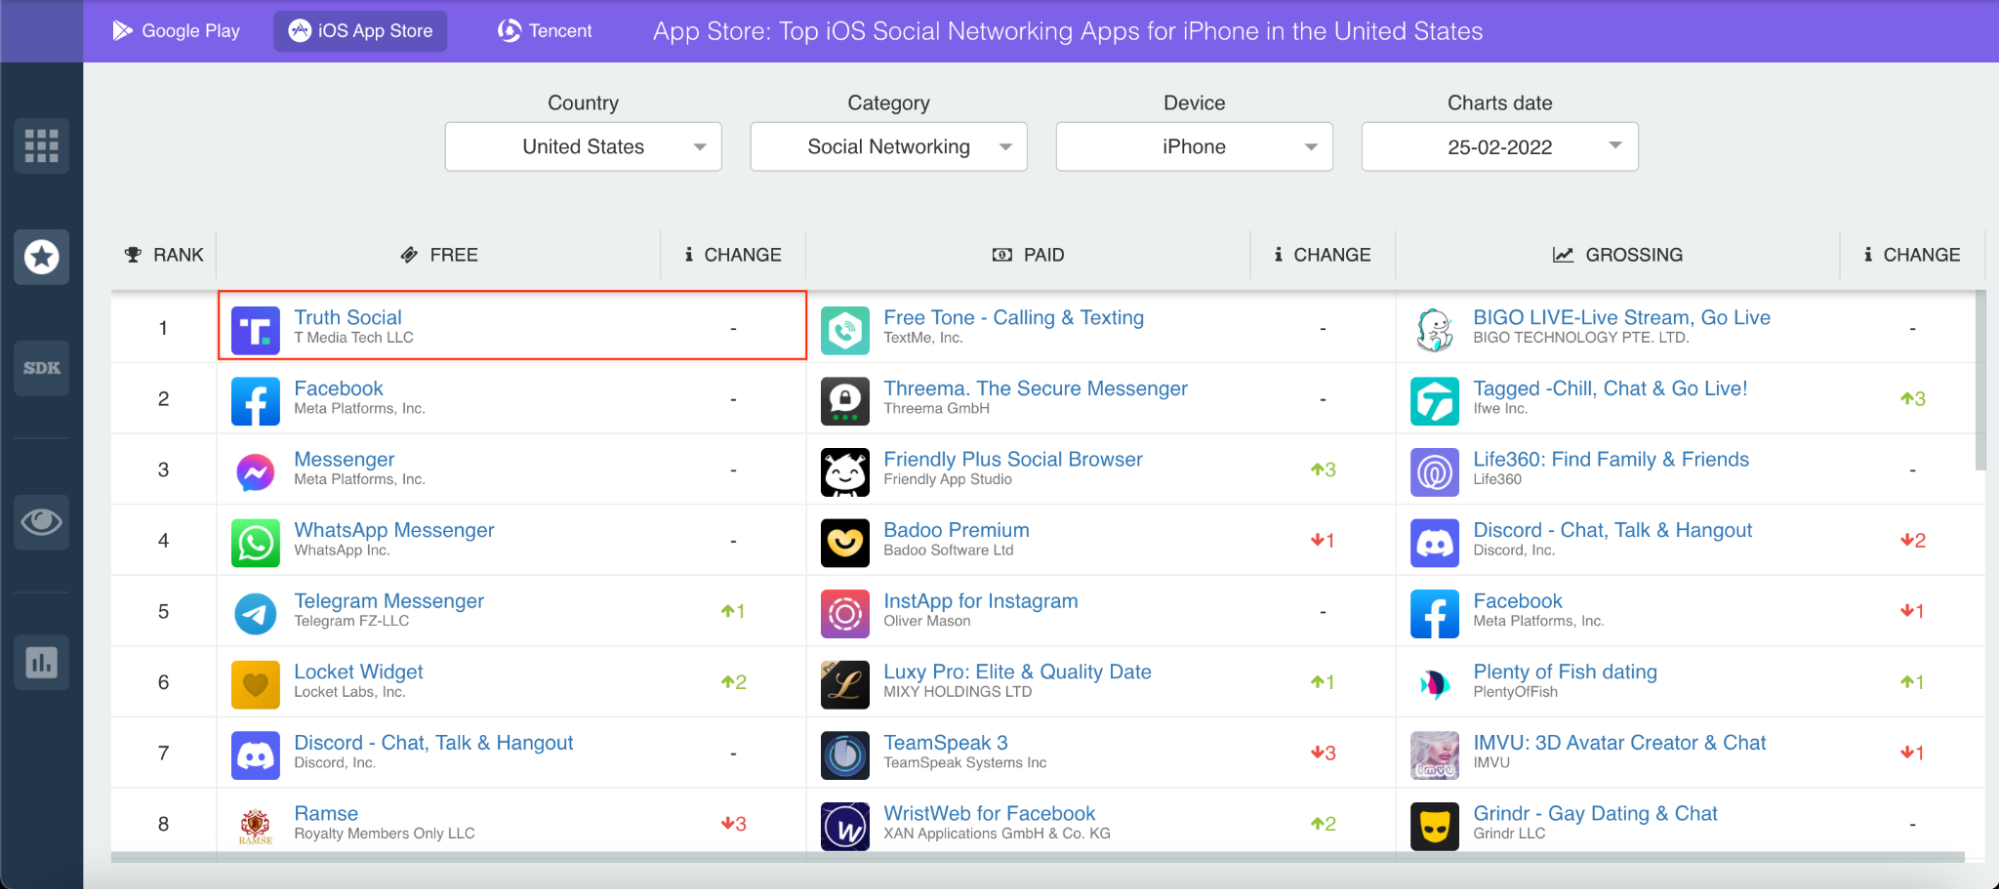Click the BIGO LIVE app icon
1999x890 pixels.
click(1435, 330)
